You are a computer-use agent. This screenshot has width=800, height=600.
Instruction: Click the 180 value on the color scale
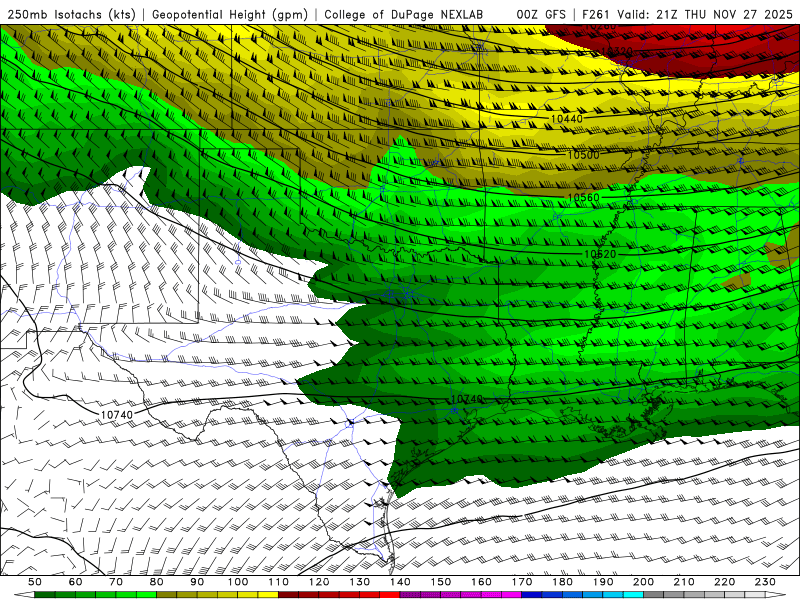[x=562, y=582]
